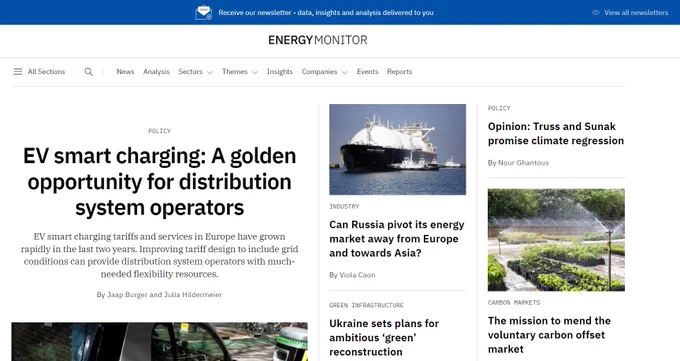This screenshot has width=680, height=361.
Task: Go to the Insights section
Action: [x=280, y=72]
